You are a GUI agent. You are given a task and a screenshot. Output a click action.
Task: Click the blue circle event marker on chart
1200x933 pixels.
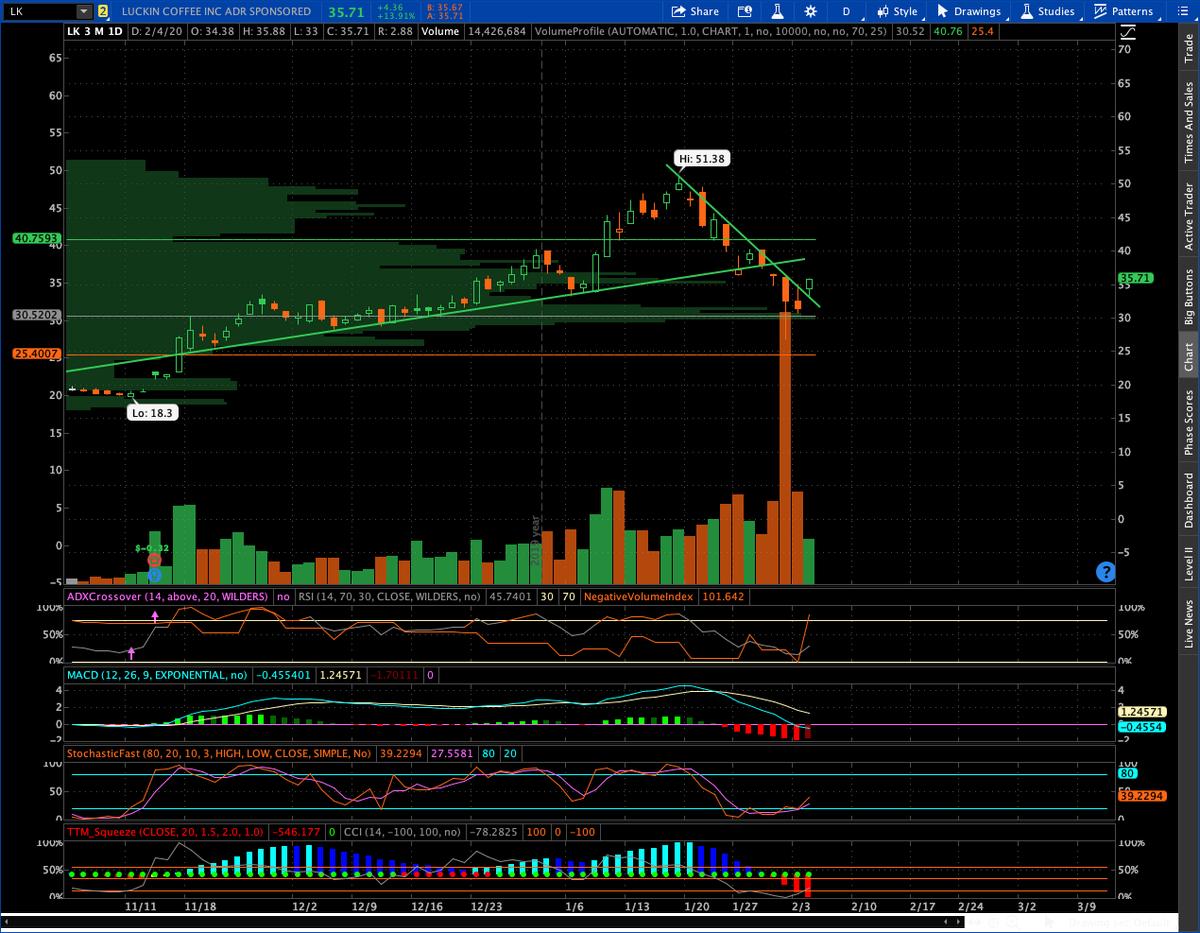pyautogui.click(x=154, y=574)
